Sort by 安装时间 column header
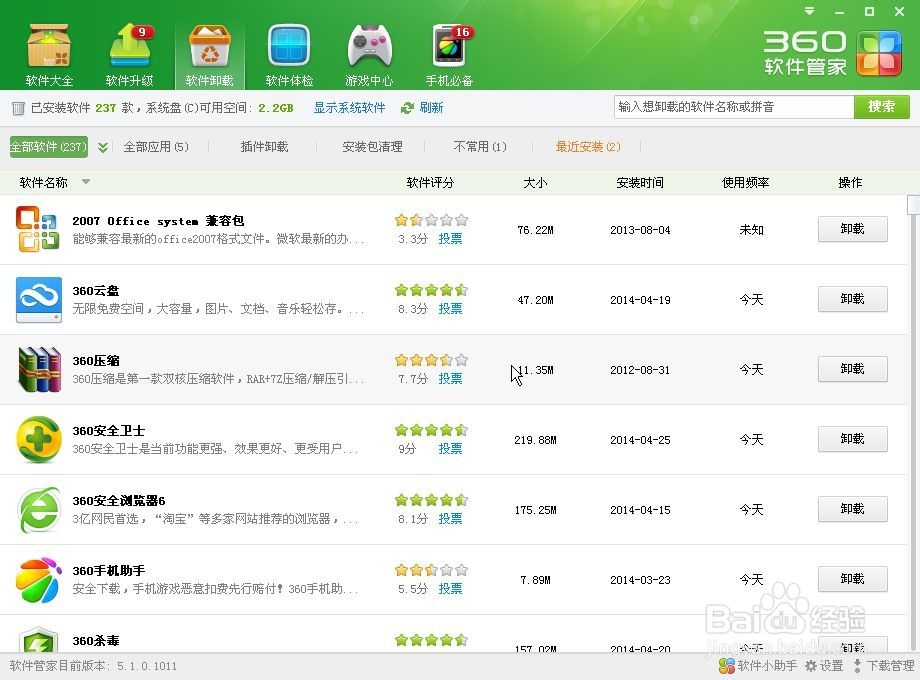This screenshot has height=680, width=920. coord(640,182)
